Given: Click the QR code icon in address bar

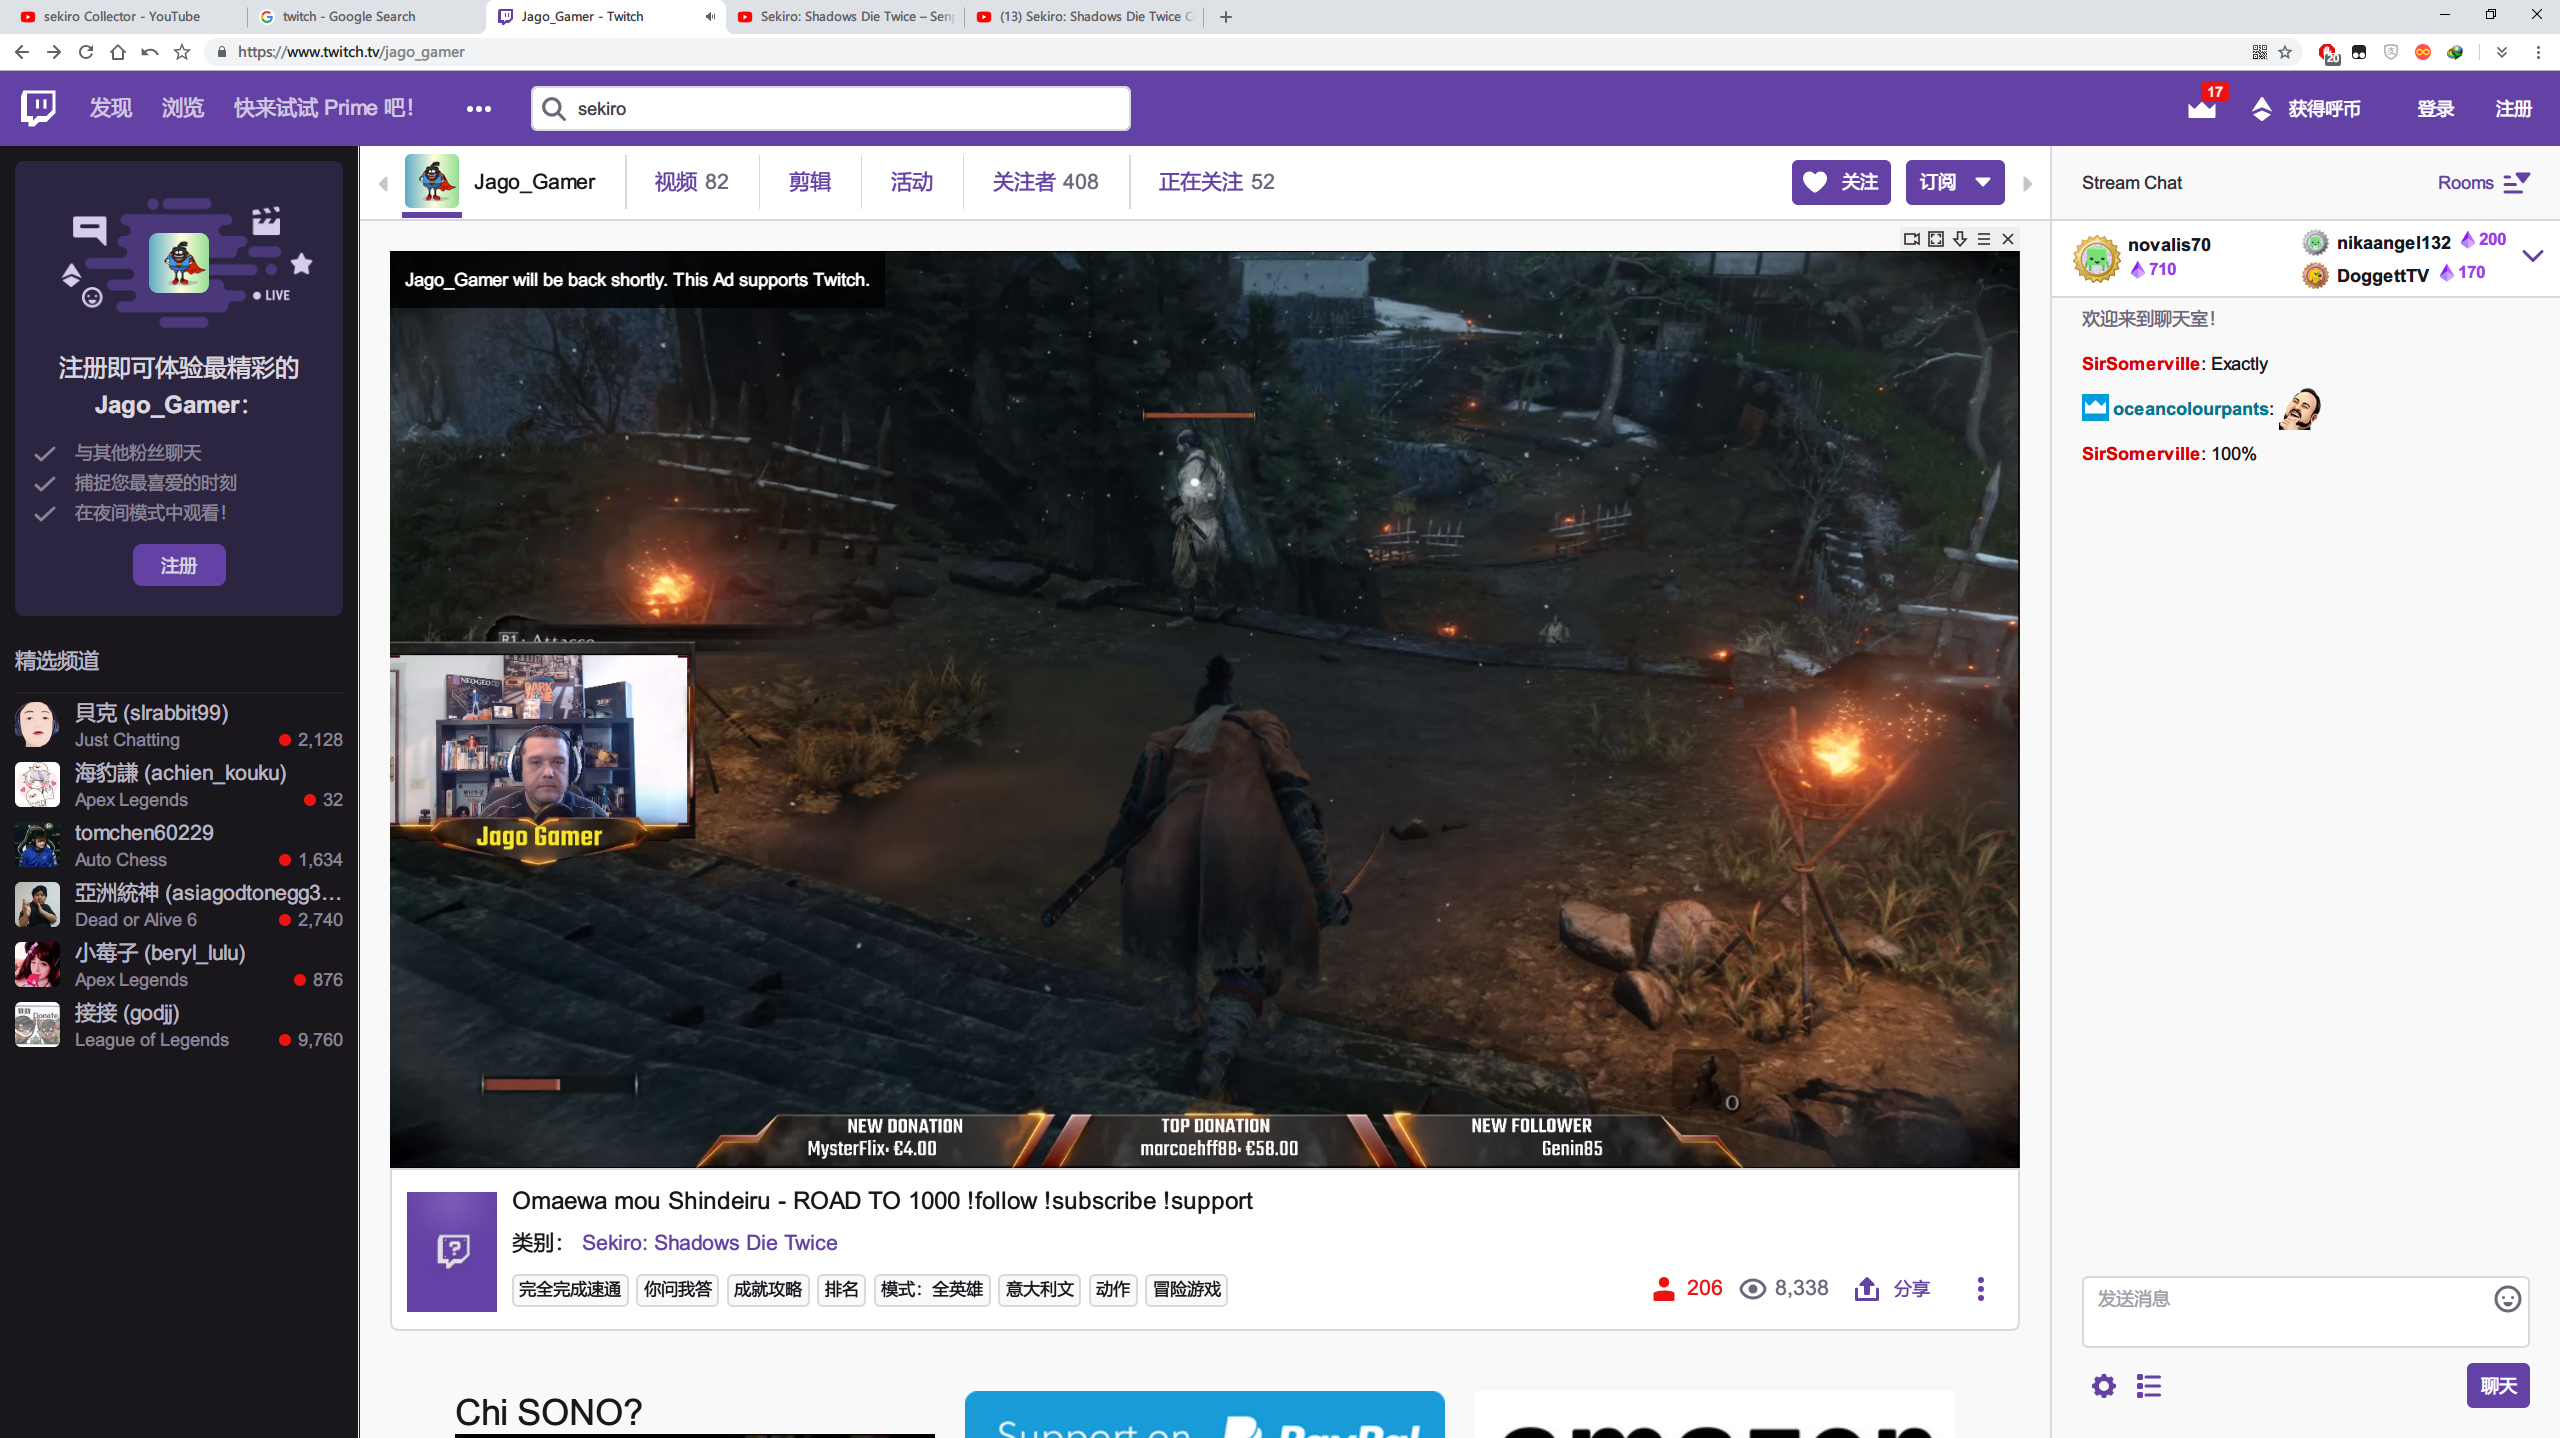Looking at the screenshot, I should pyautogui.click(x=2259, y=52).
